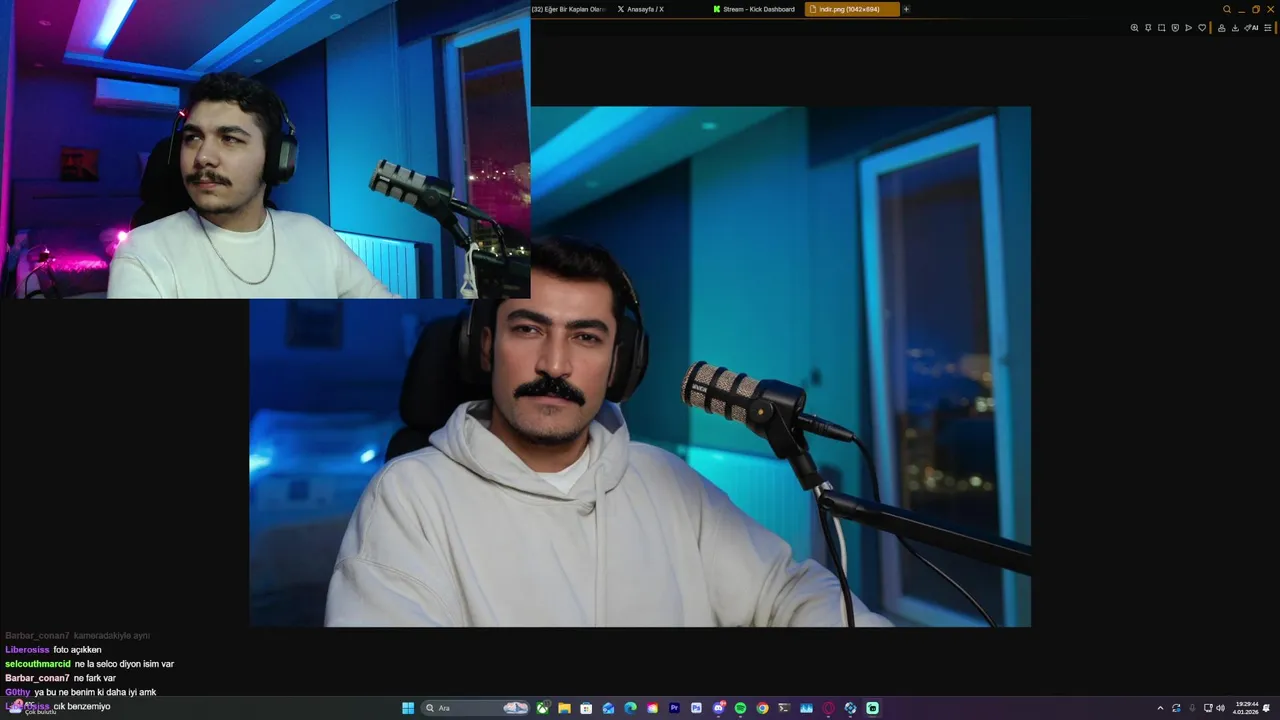Click the snapshot selection-frame icon
Screen dimensions: 1280x720
tap(1161, 28)
